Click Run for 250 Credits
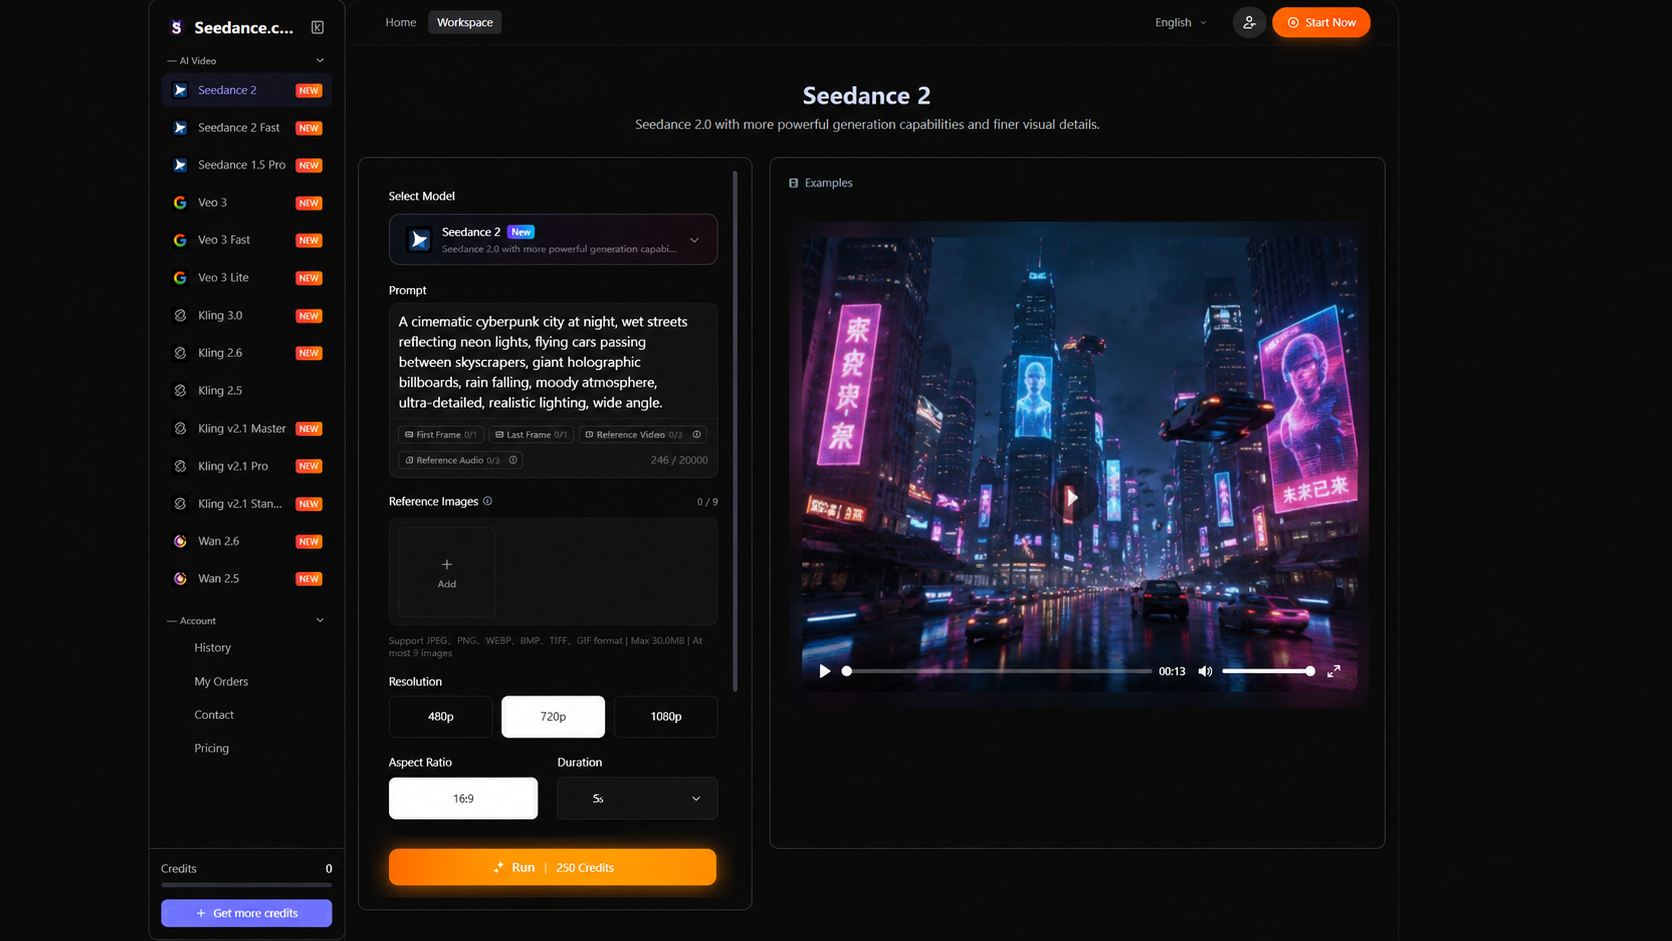The image size is (1672, 941). (552, 867)
